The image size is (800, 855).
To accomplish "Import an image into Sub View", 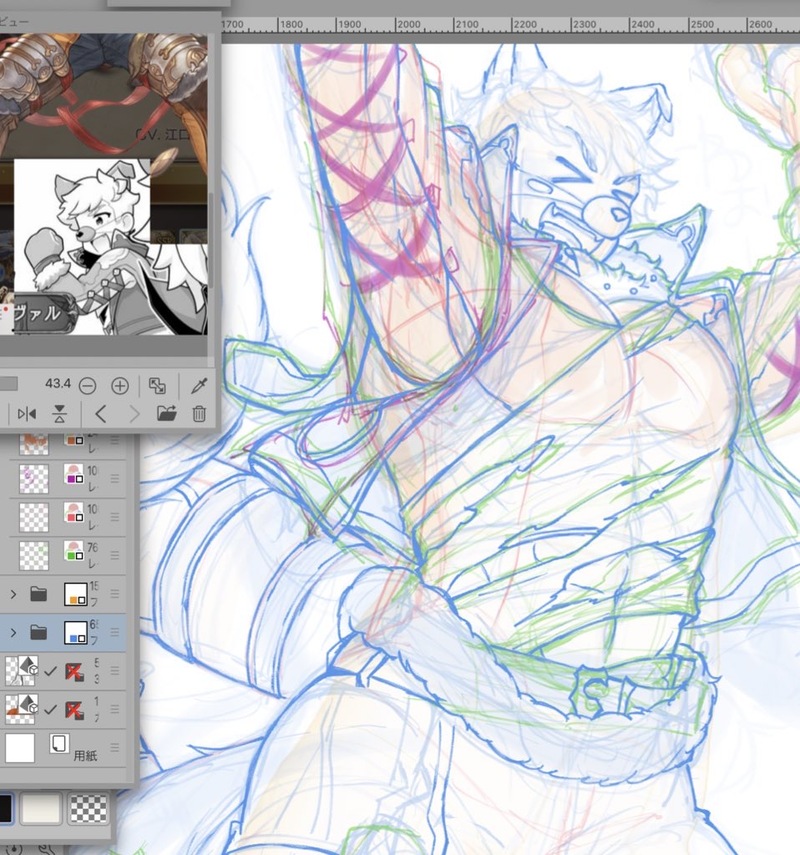I will 166,414.
